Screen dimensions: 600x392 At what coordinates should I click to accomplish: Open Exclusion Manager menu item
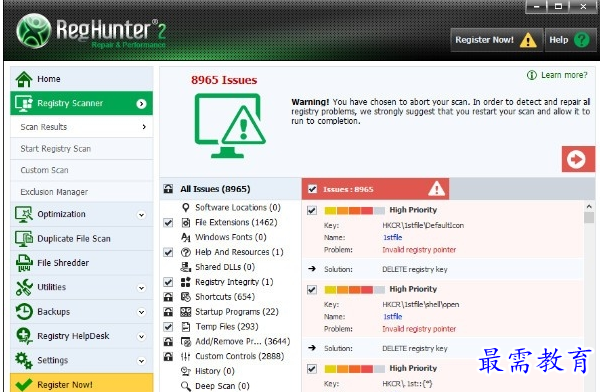click(x=82, y=192)
